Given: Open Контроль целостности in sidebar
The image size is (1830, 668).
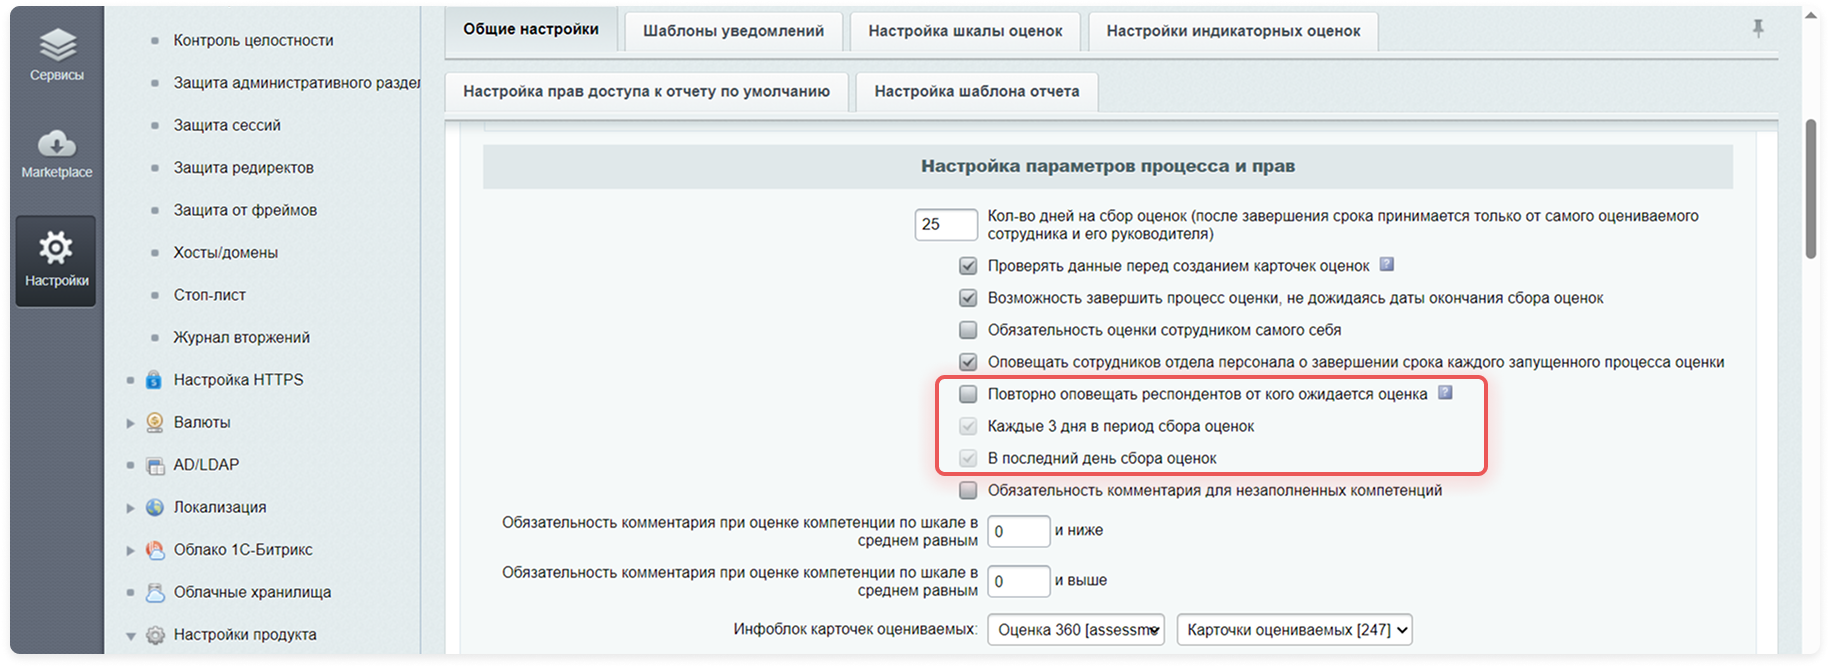Looking at the screenshot, I should (254, 40).
